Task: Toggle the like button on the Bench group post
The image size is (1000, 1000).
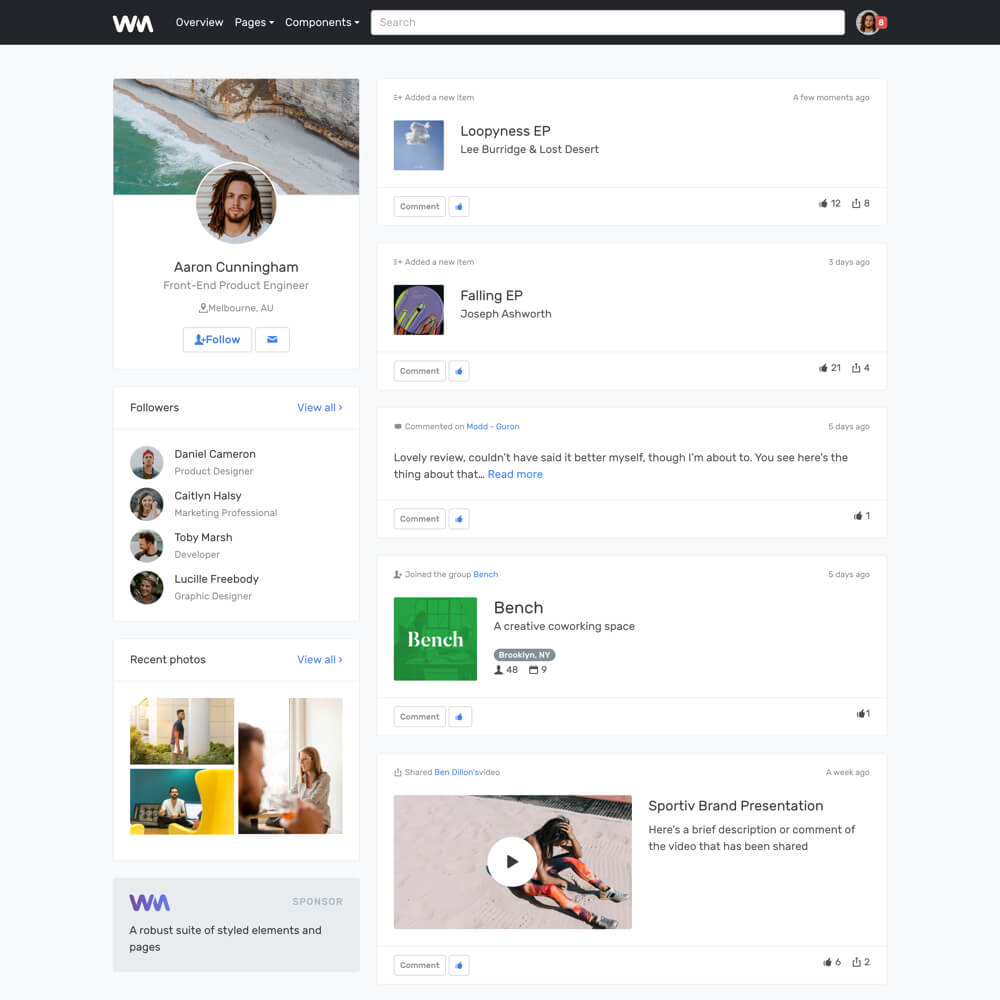Action: pos(458,716)
